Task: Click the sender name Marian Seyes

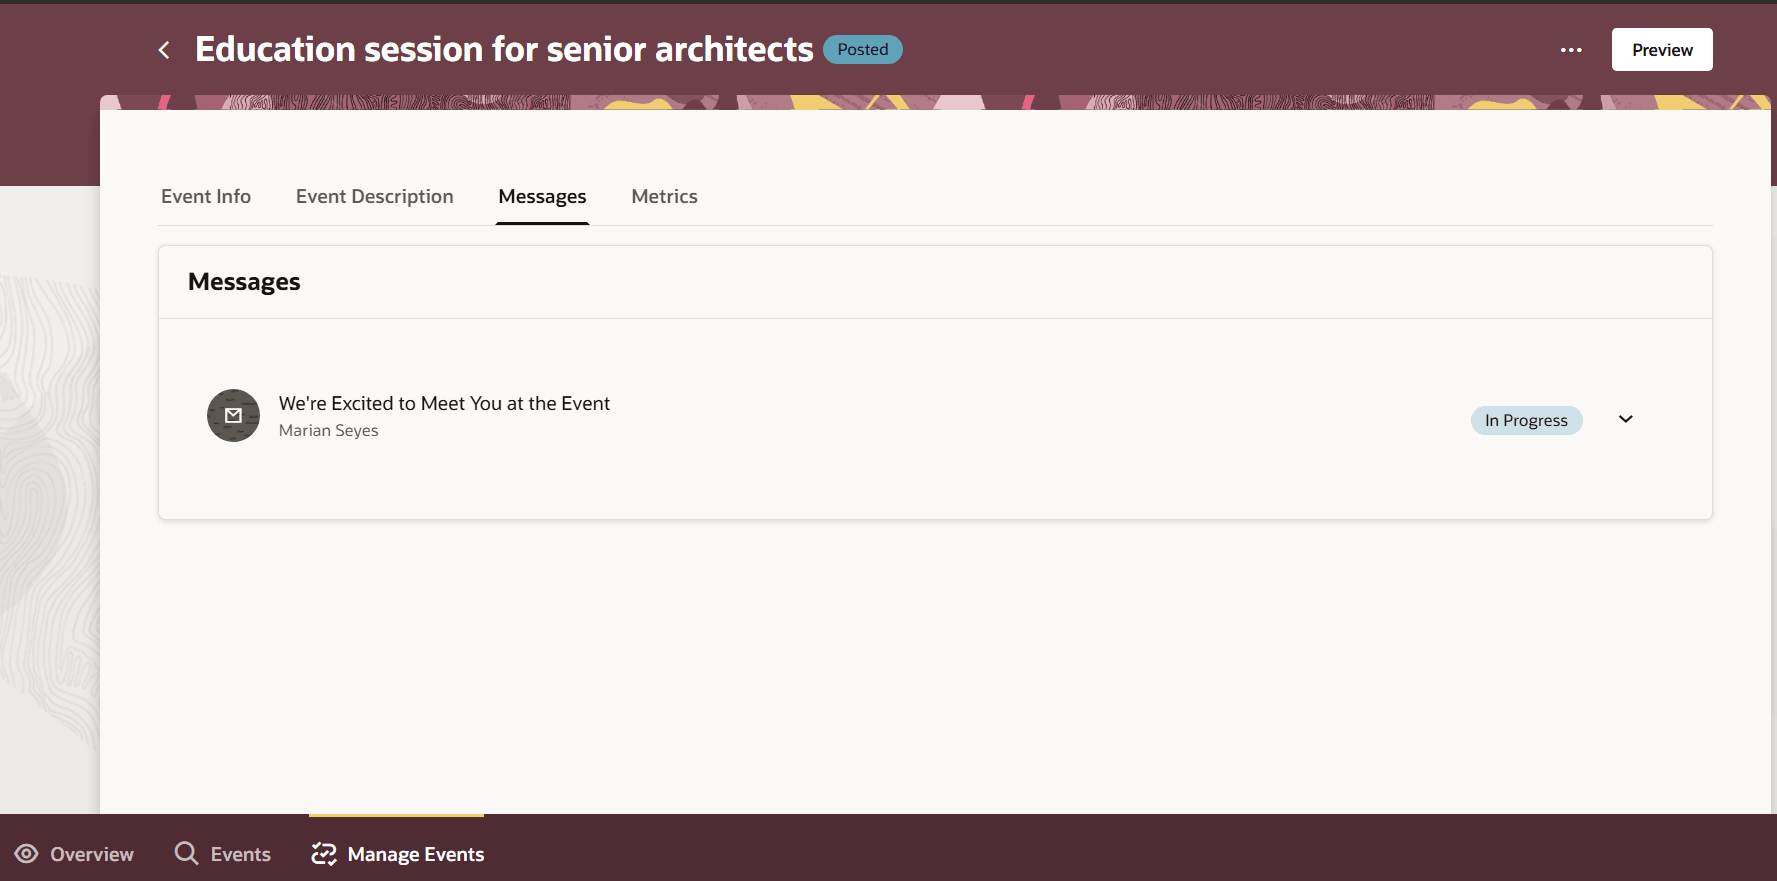Action: pos(328,431)
